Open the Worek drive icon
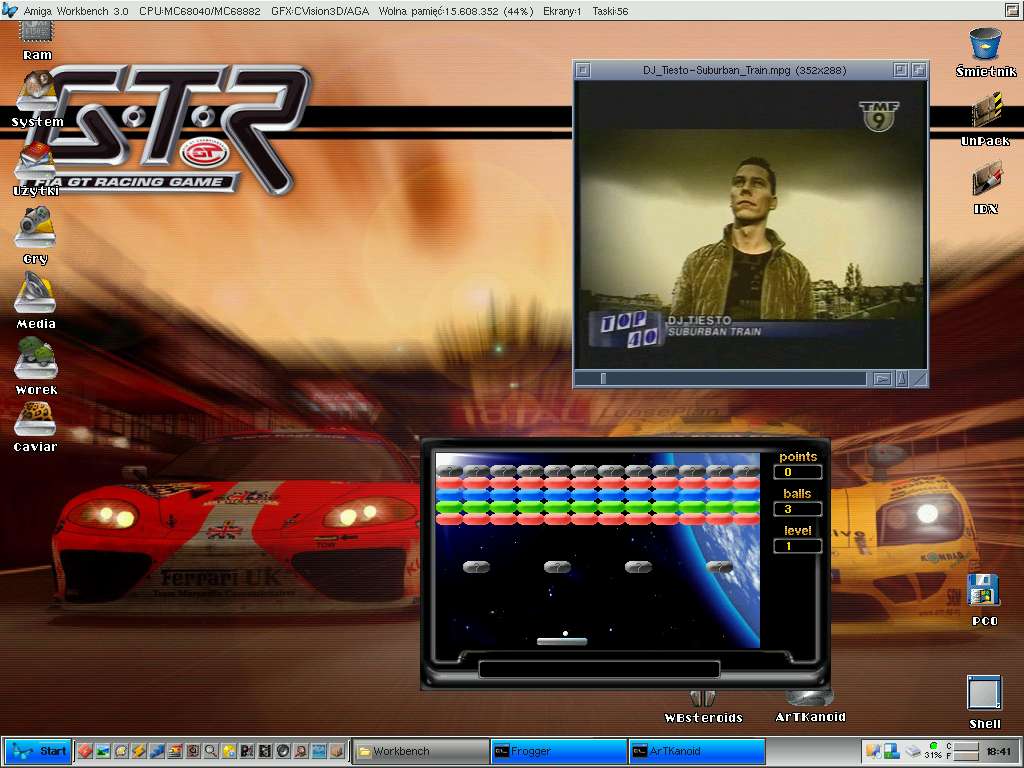 coord(36,368)
